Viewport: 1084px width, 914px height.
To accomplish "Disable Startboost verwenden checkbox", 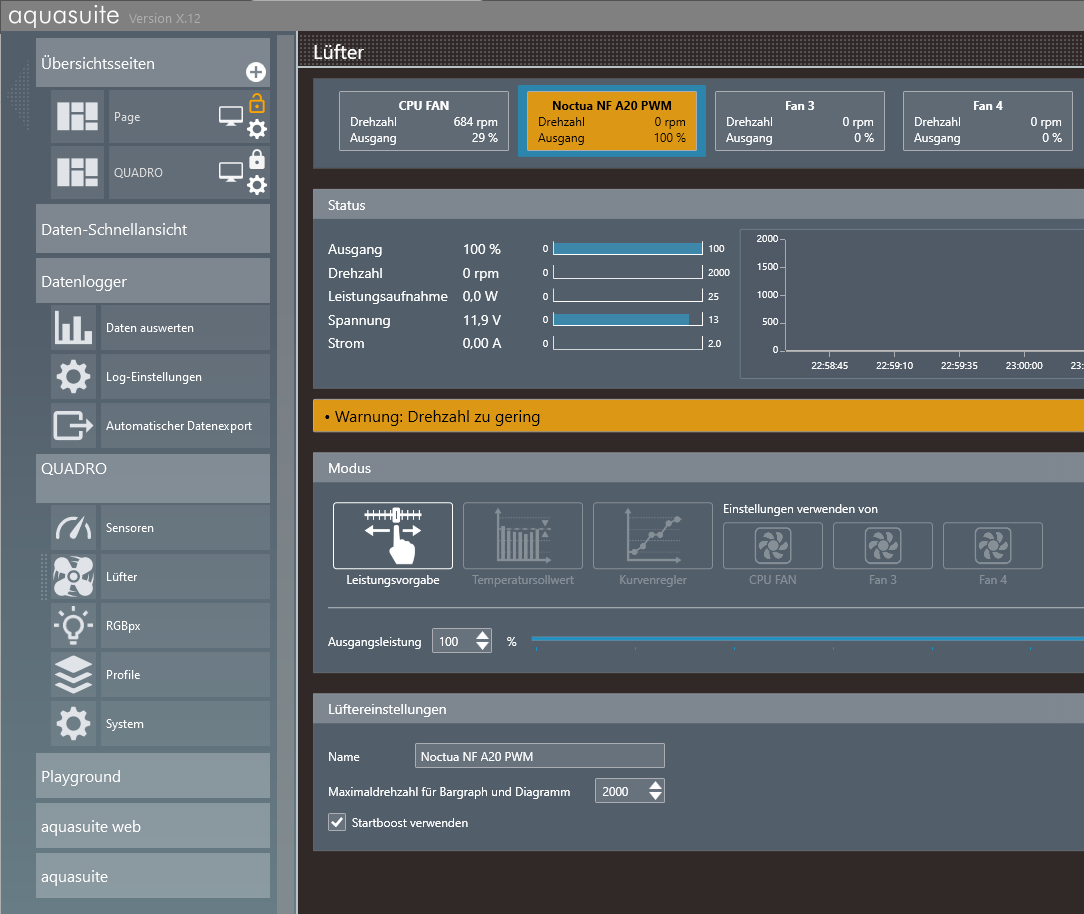I will coord(337,822).
